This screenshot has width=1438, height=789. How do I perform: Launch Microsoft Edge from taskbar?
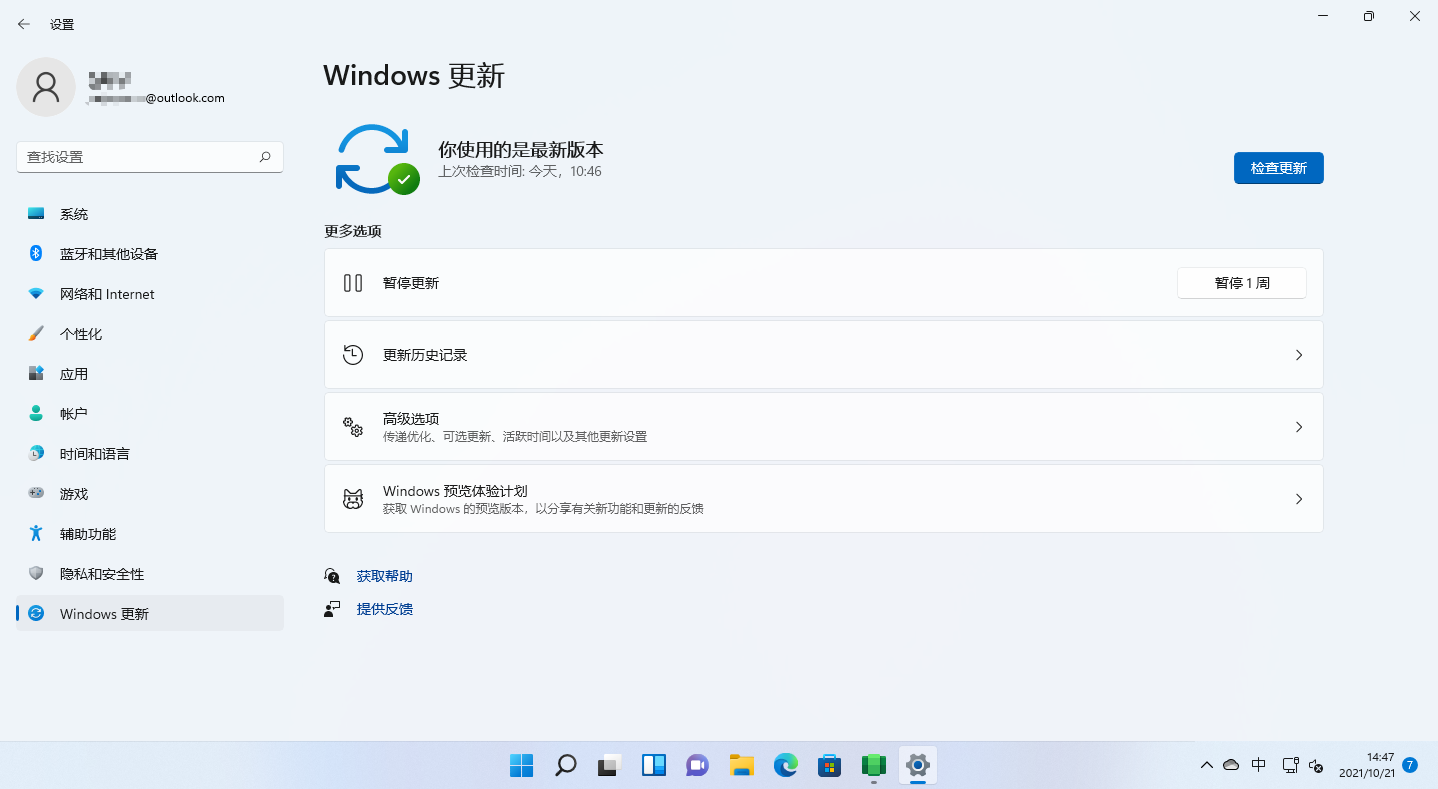pos(786,765)
